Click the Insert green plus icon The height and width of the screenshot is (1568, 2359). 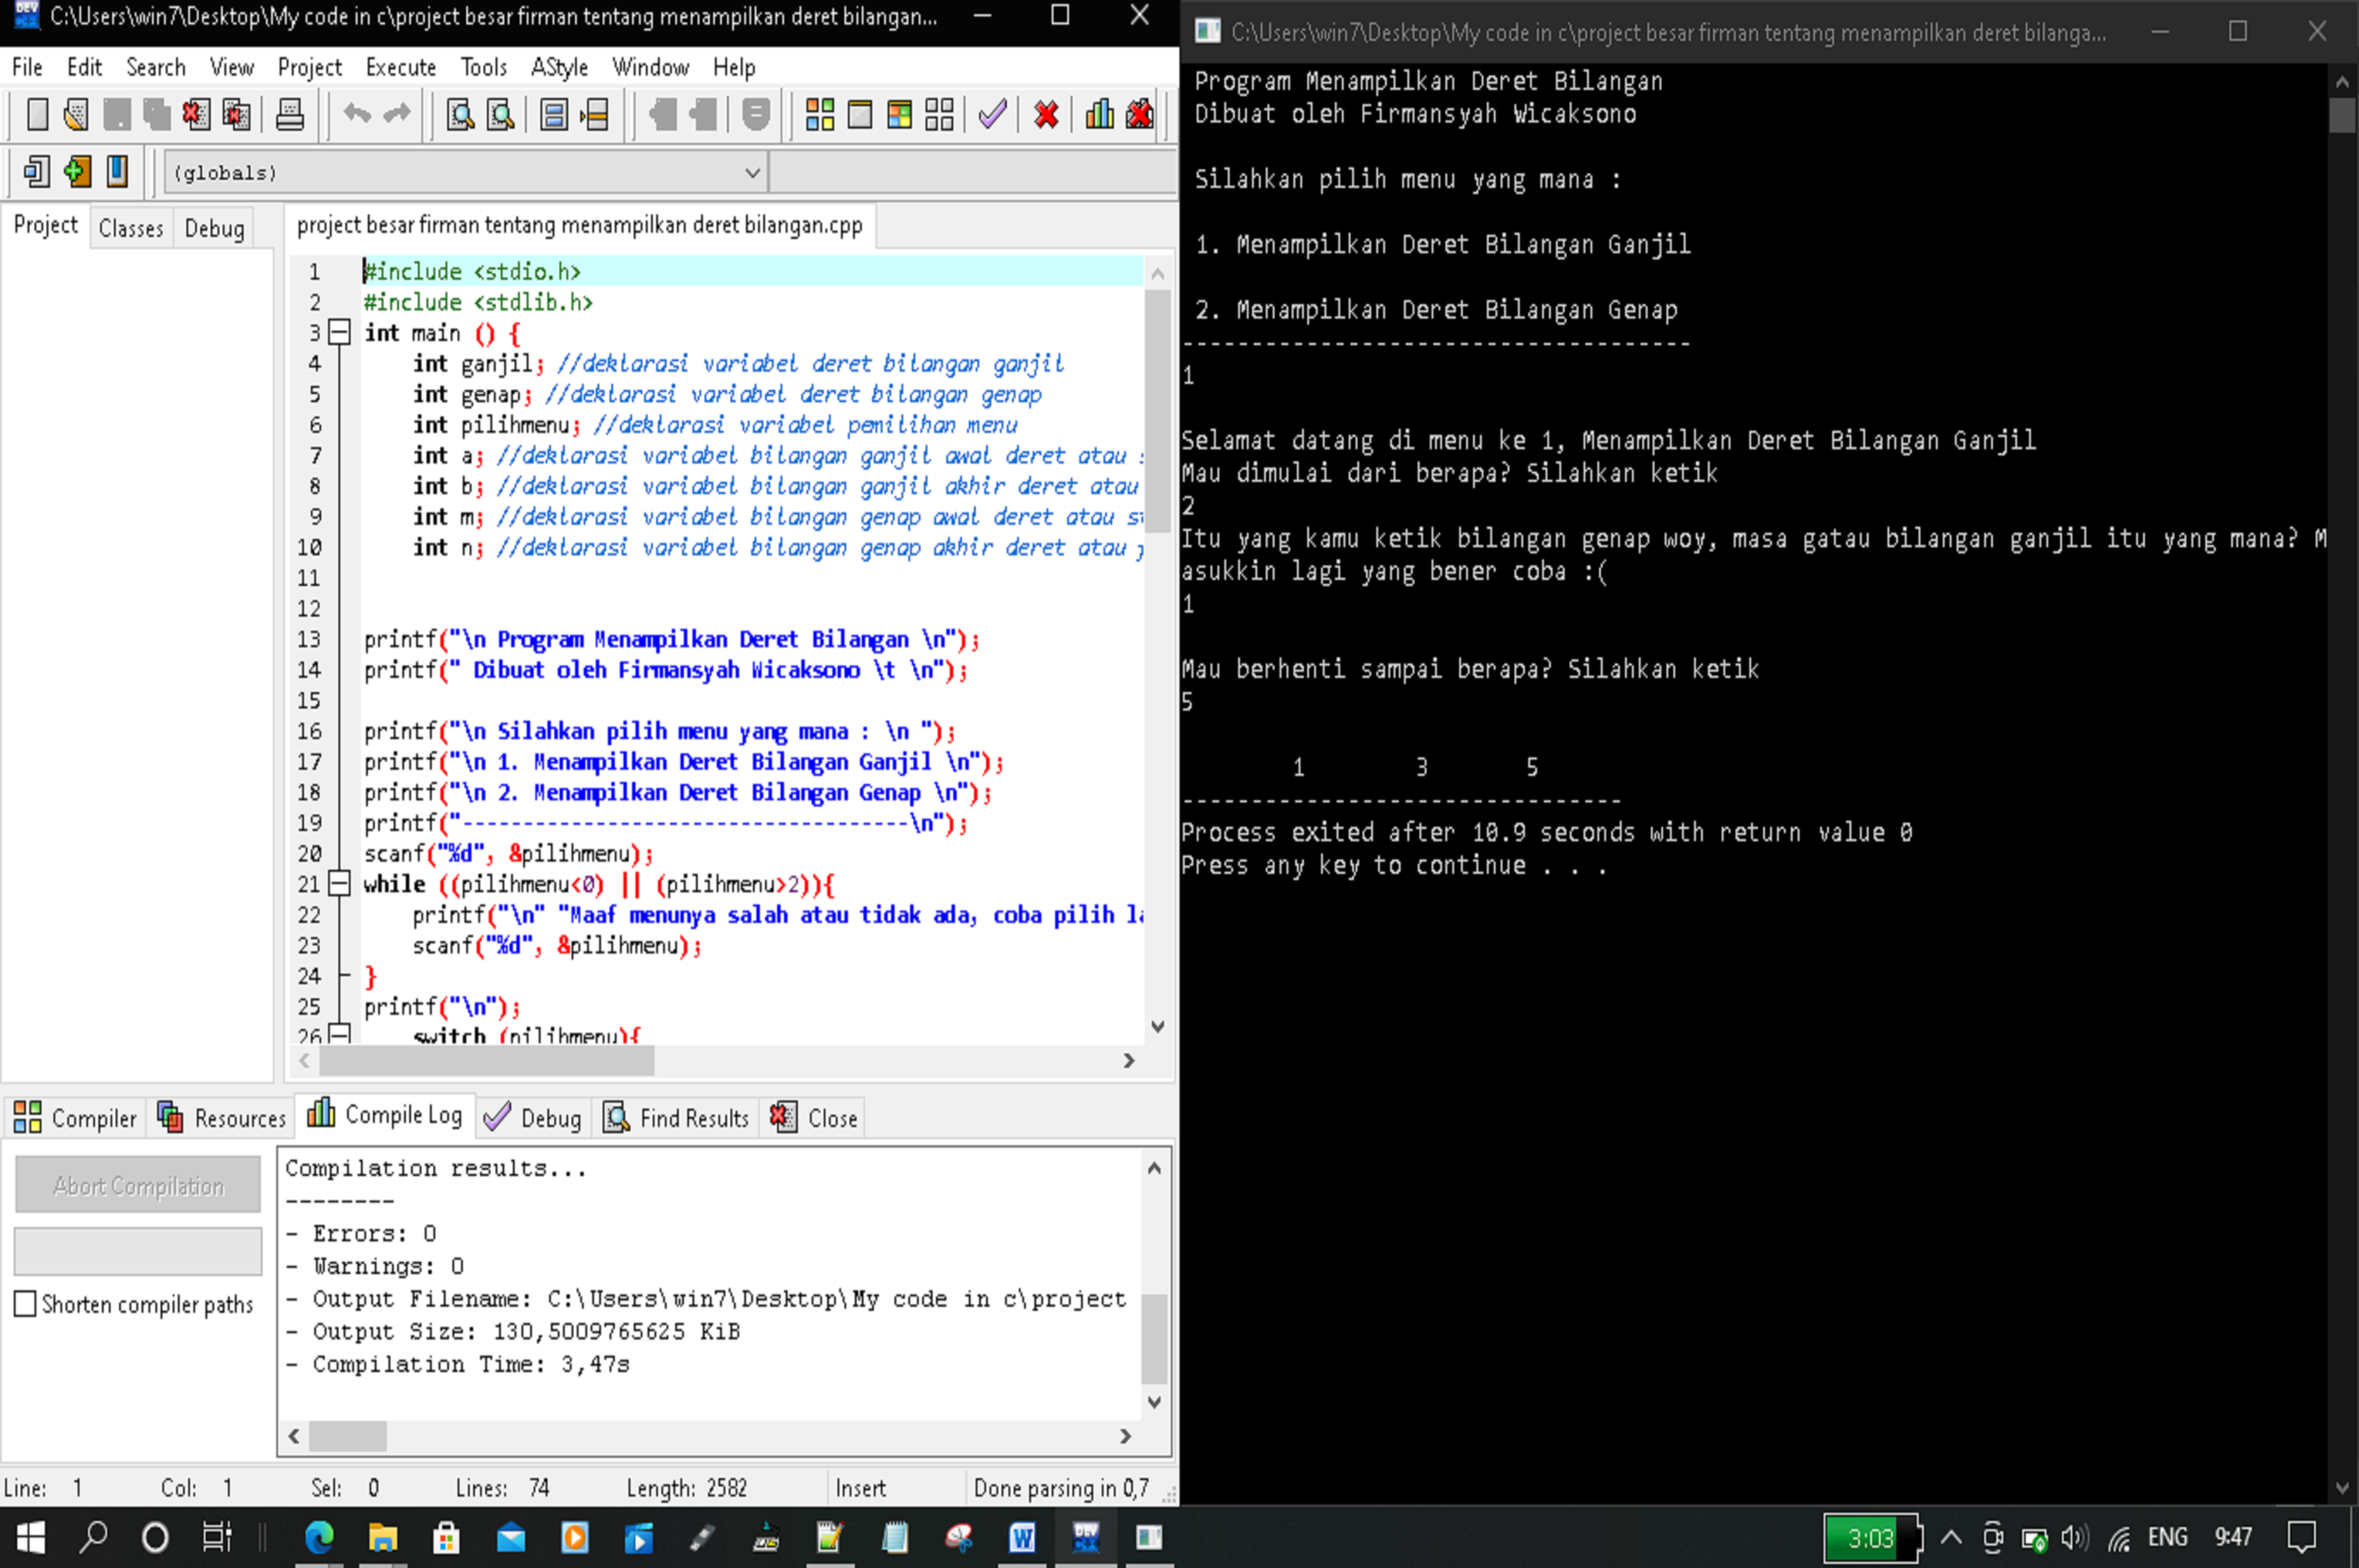(77, 172)
